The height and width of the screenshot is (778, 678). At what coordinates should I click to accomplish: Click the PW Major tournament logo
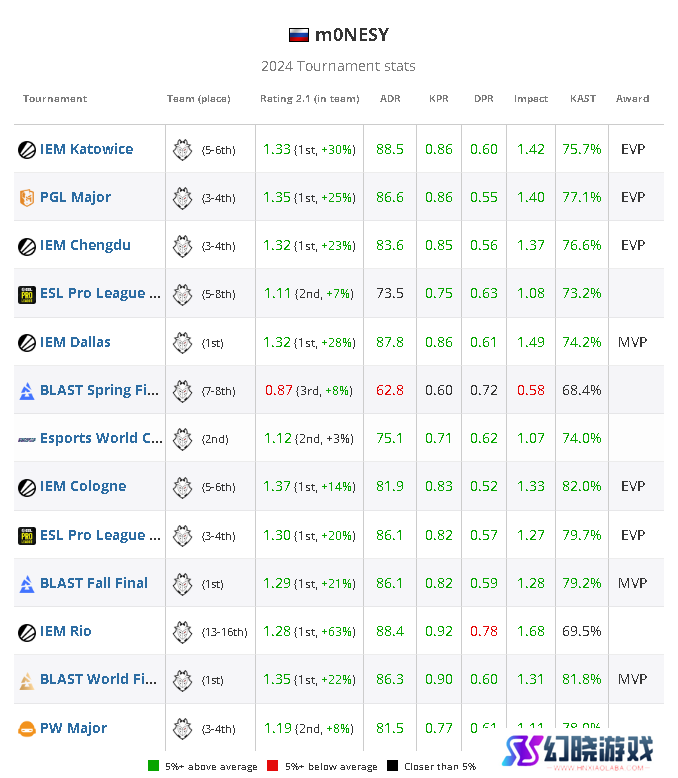27,729
